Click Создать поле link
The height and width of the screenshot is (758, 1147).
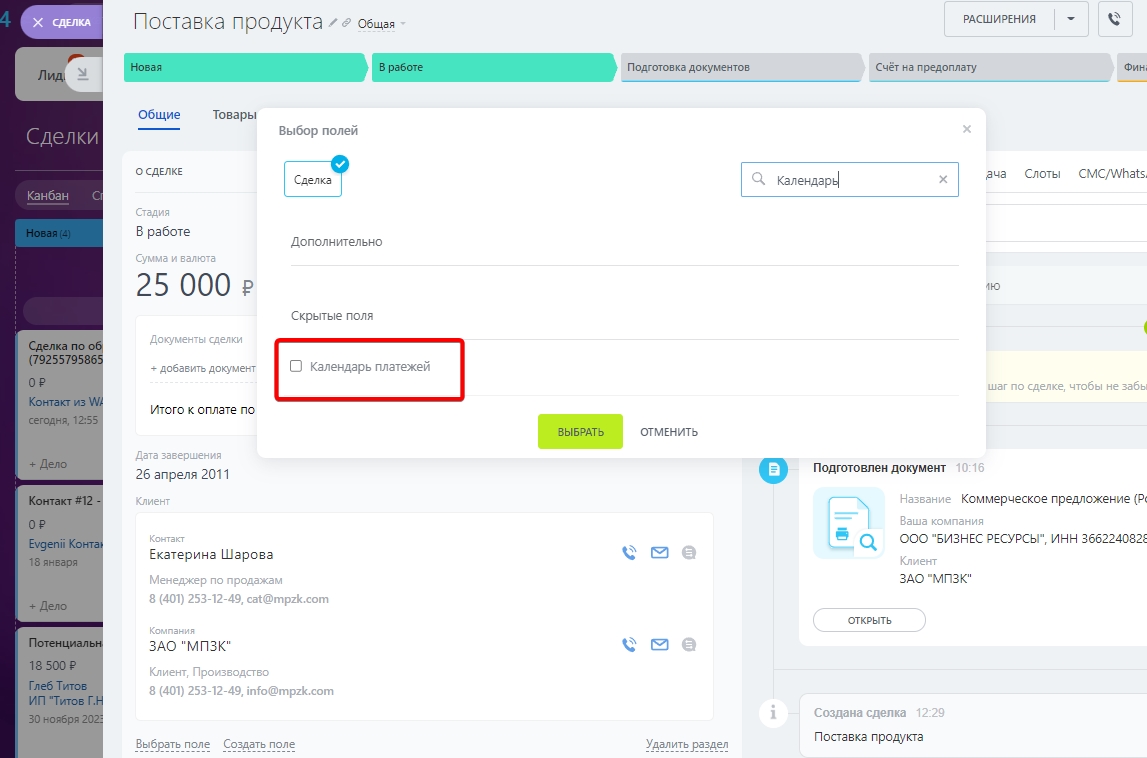pos(259,744)
